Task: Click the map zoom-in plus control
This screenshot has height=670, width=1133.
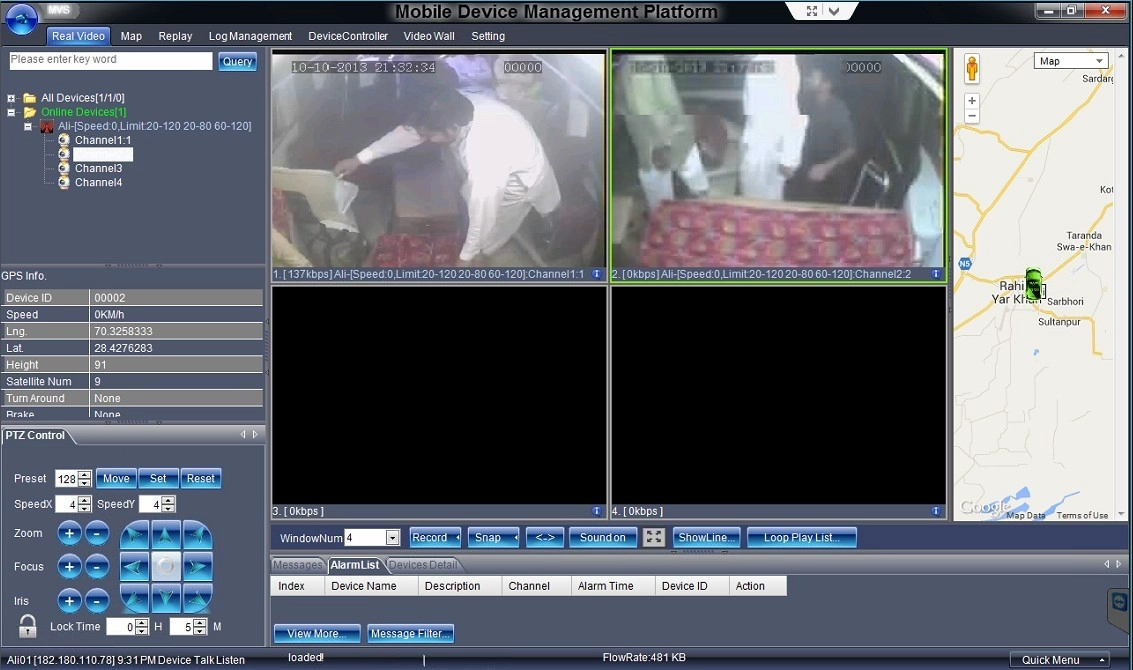Action: 972,100
